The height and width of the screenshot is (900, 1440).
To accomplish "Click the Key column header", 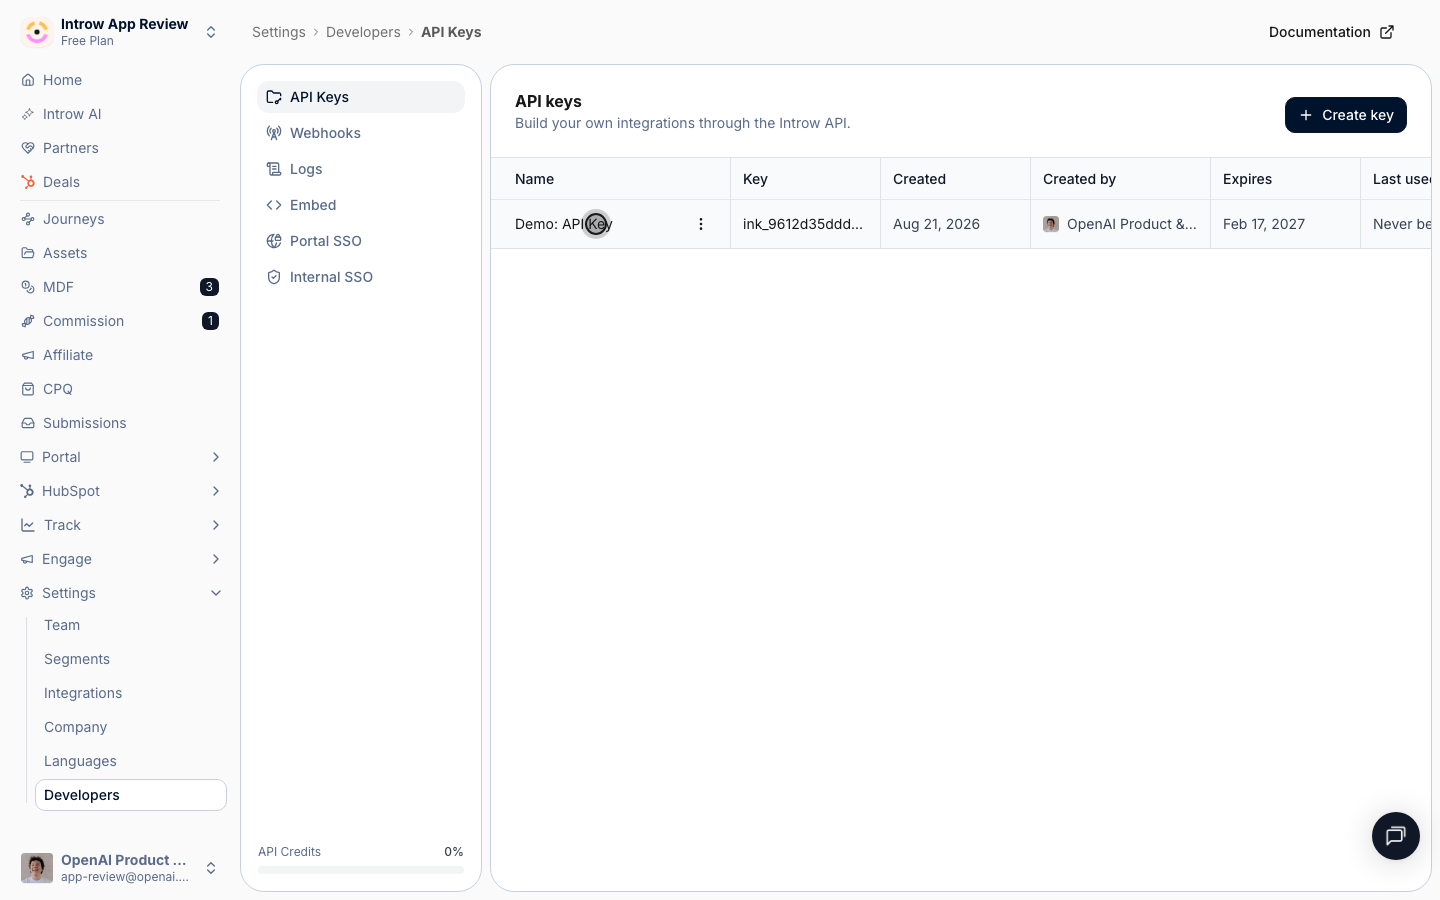I will point(806,179).
